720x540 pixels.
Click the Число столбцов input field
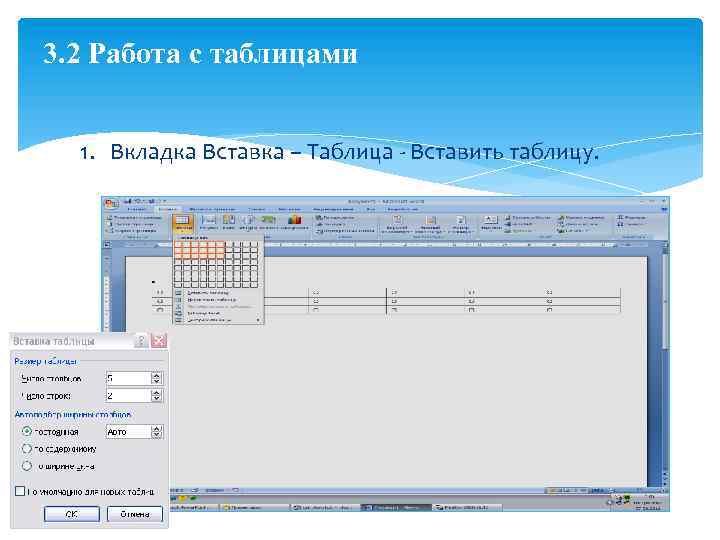[x=129, y=378]
